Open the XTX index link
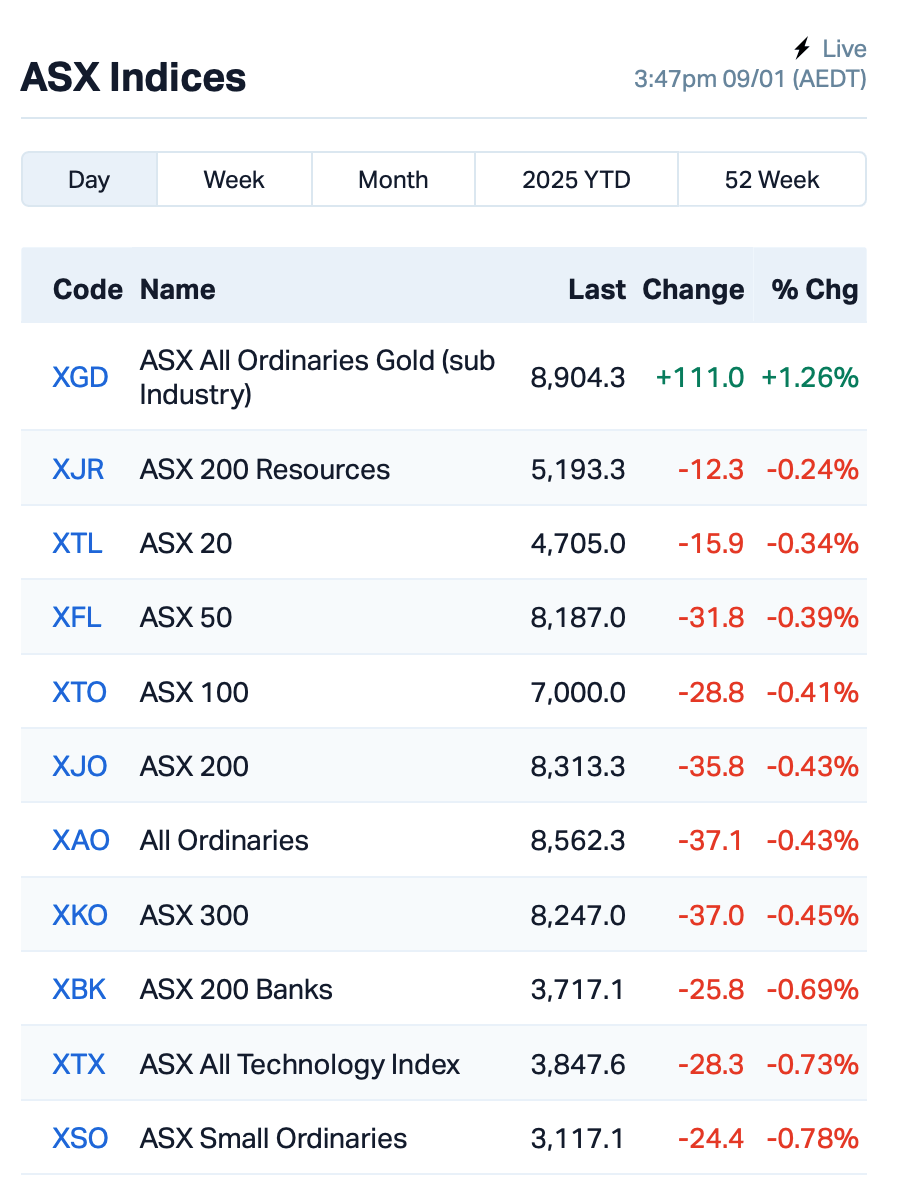Image resolution: width=900 pixels, height=1182 pixels. (x=78, y=1064)
